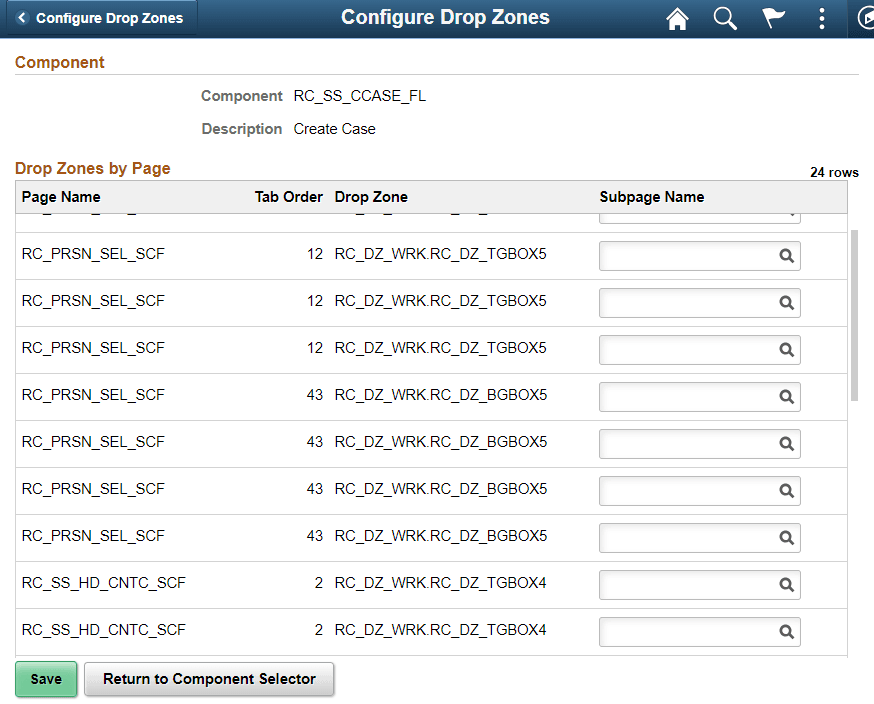
Task: Open the global Search icon
Action: tap(725, 18)
